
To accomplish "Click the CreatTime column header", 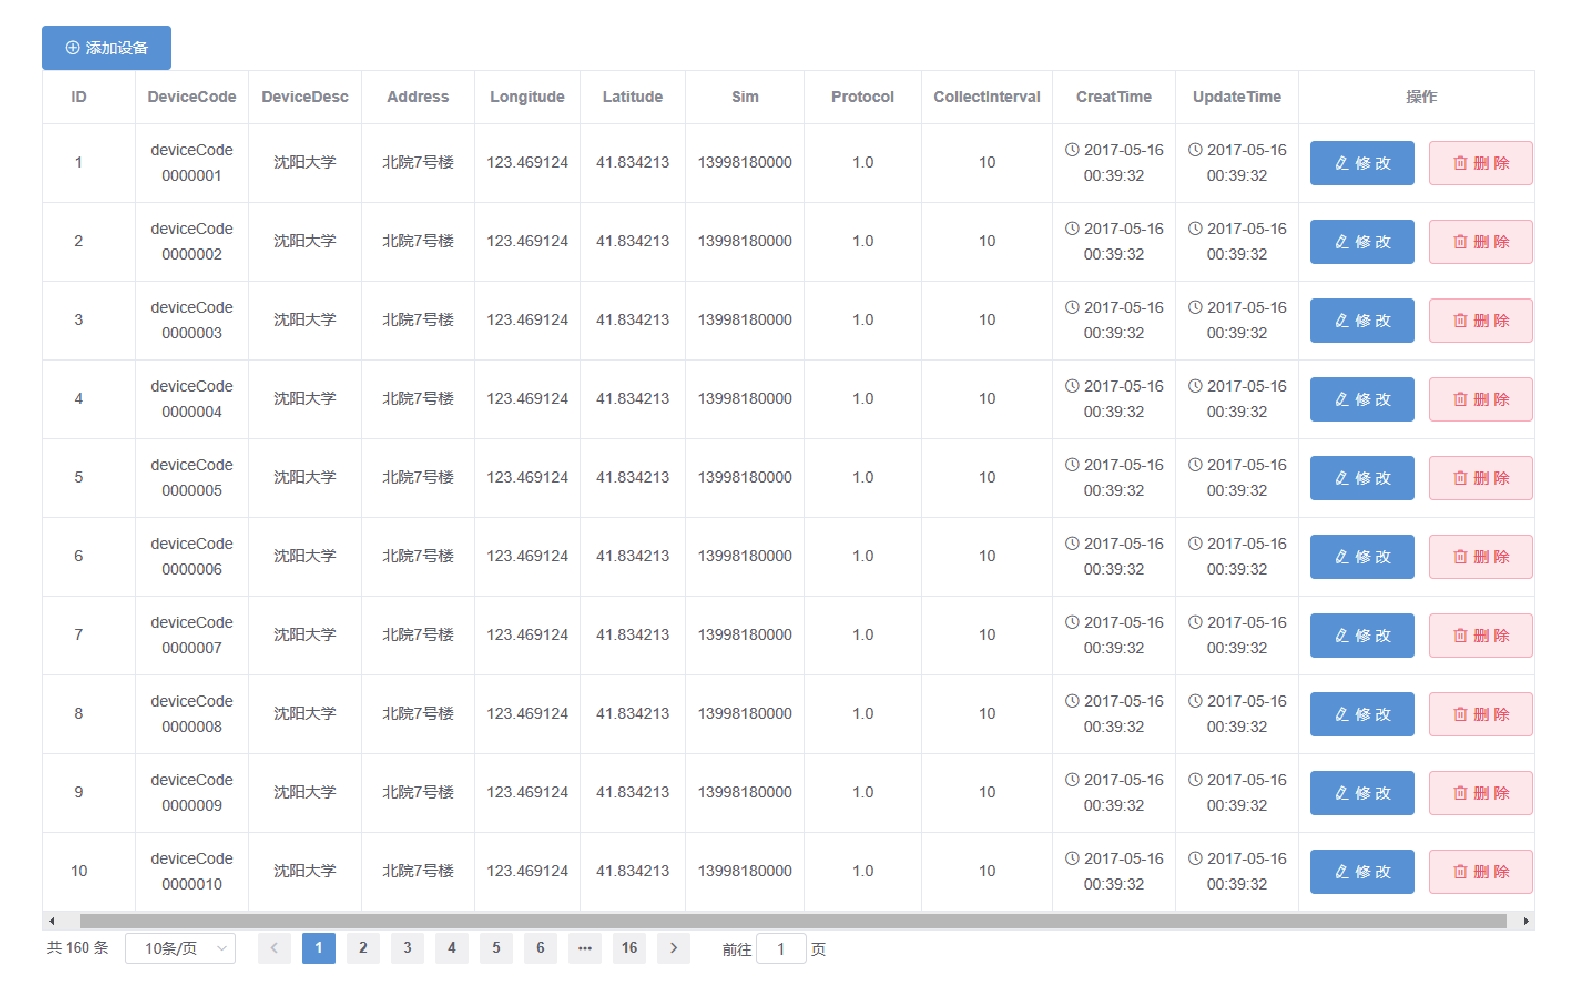I will (x=1114, y=97).
